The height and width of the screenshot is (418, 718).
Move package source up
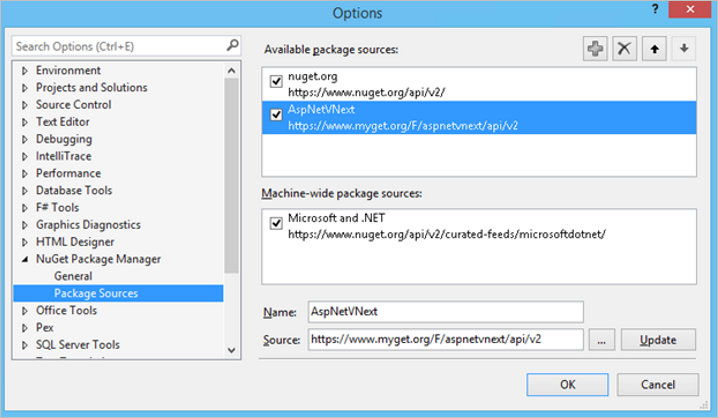click(654, 50)
